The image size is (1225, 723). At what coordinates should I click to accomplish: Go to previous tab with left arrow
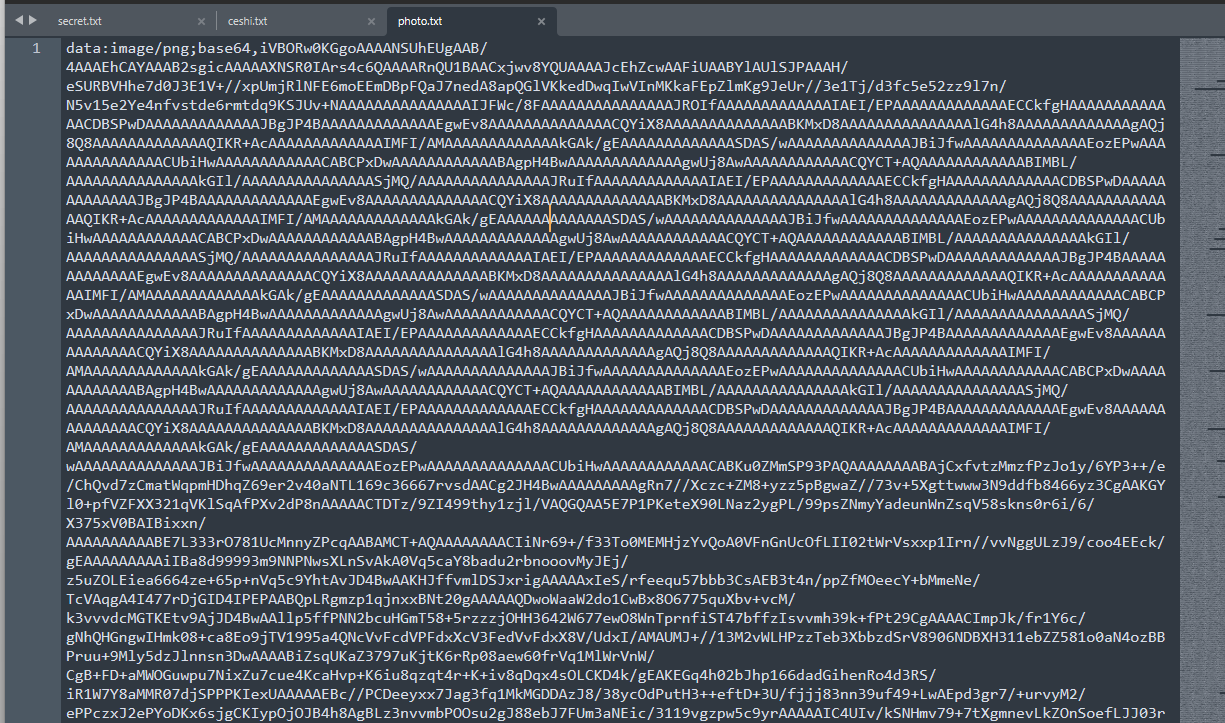click(18, 20)
